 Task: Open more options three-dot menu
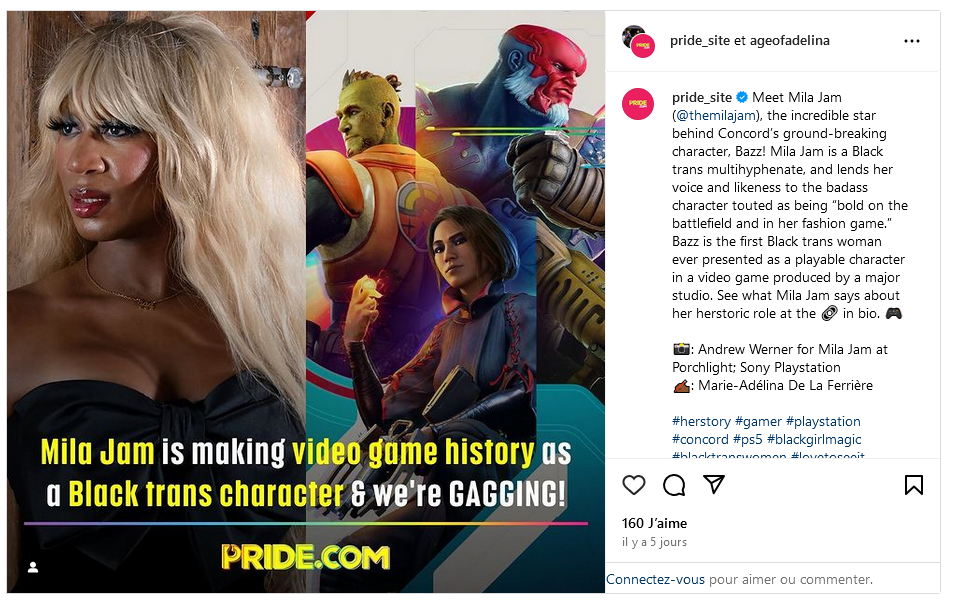pos(911,41)
